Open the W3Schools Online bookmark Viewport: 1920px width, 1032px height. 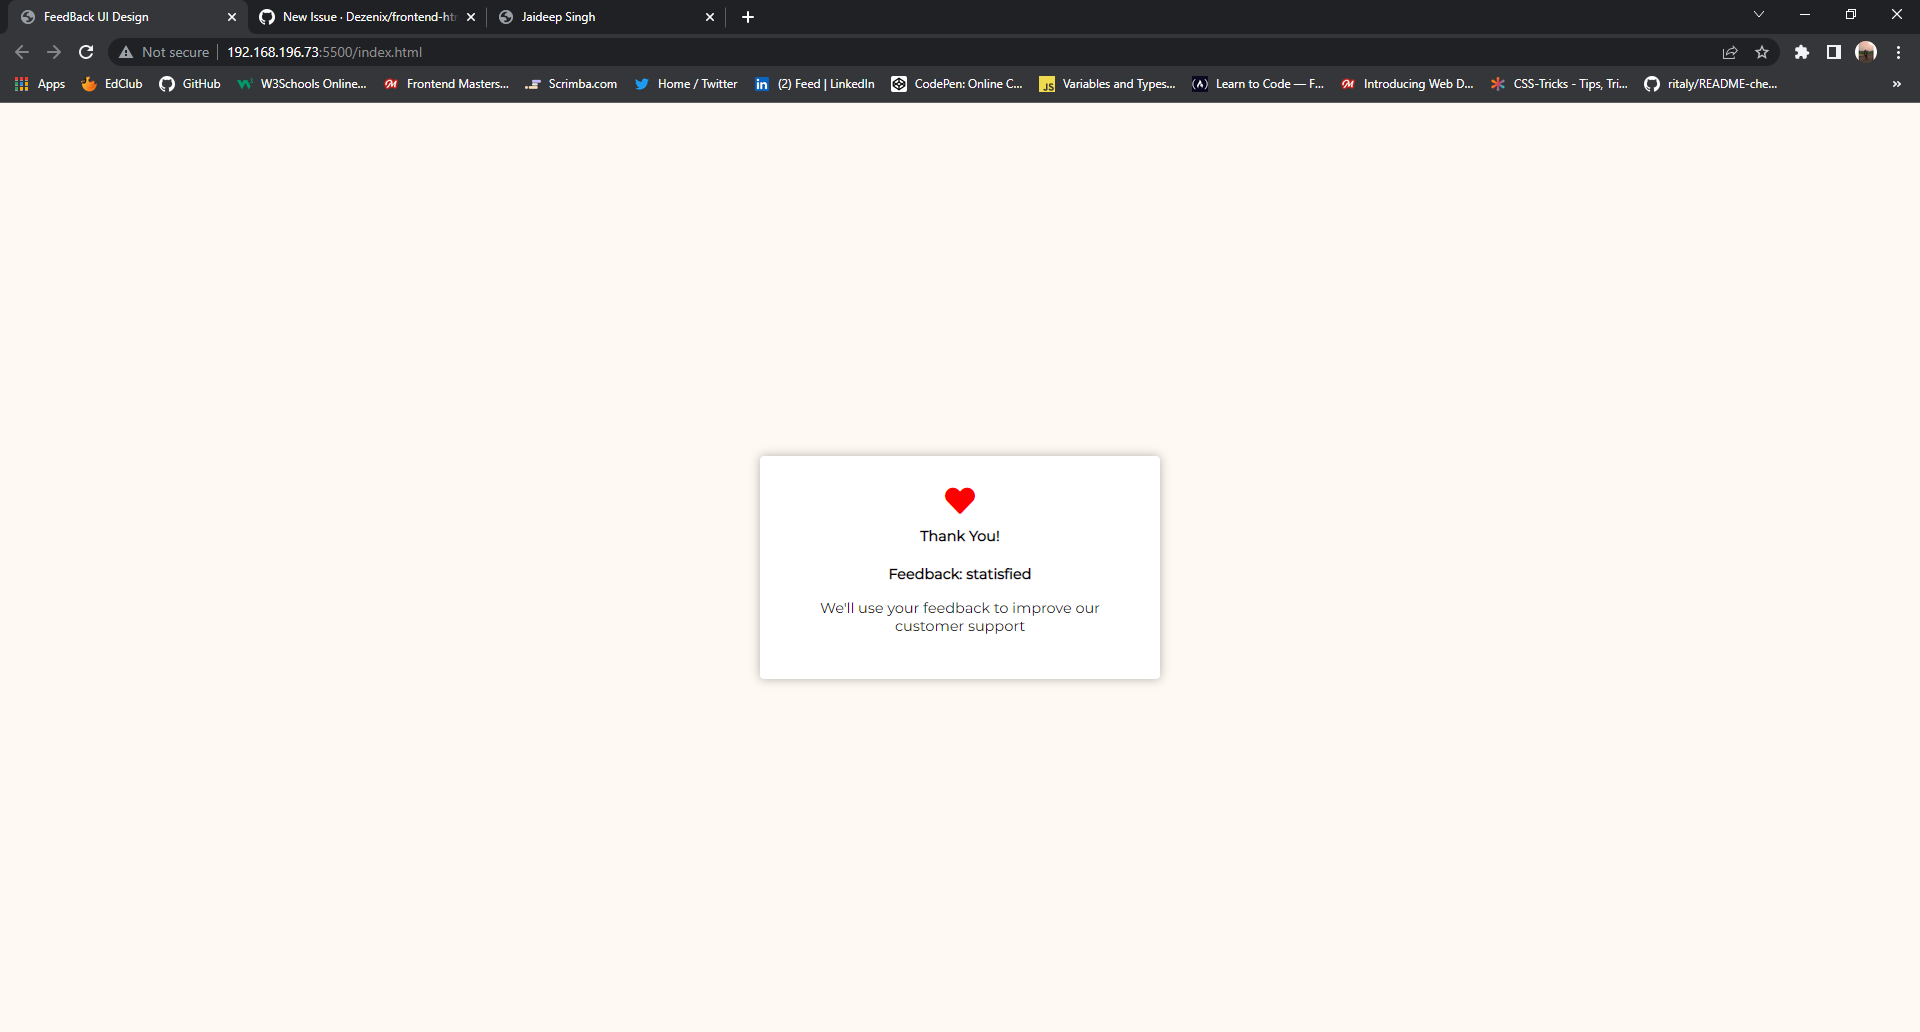(300, 84)
